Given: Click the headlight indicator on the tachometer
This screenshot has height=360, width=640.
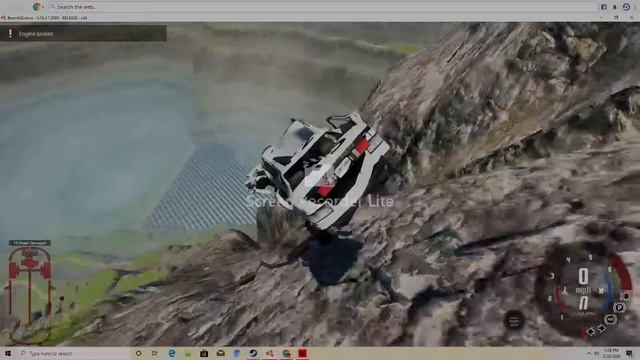Looking at the screenshot, I should click(x=626, y=296).
